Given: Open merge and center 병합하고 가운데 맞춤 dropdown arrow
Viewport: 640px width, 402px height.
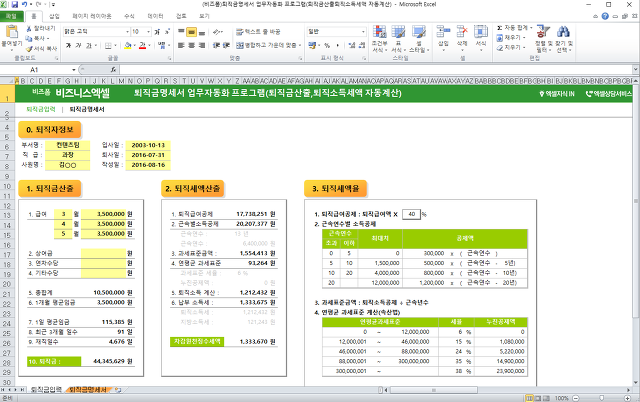Looking at the screenshot, I should click(300, 45).
